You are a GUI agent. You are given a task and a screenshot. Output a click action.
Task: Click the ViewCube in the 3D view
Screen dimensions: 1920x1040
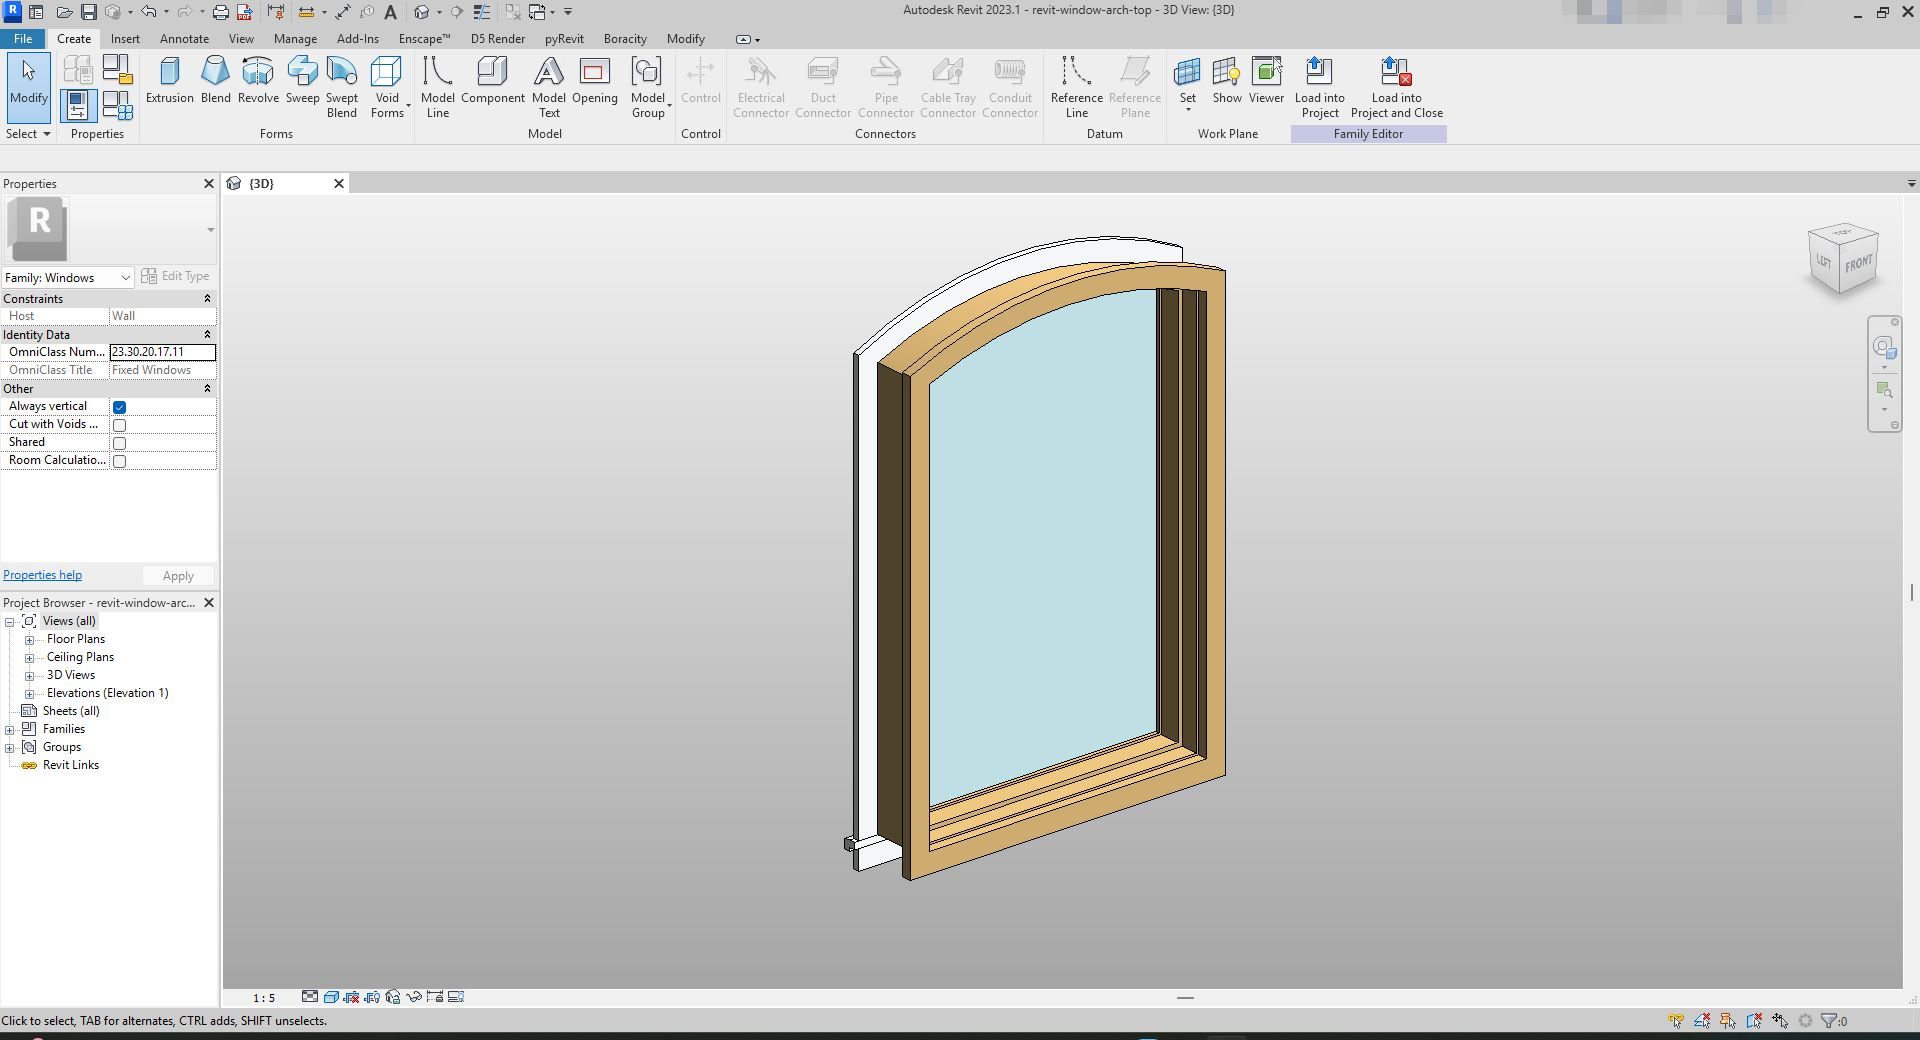tap(1843, 259)
